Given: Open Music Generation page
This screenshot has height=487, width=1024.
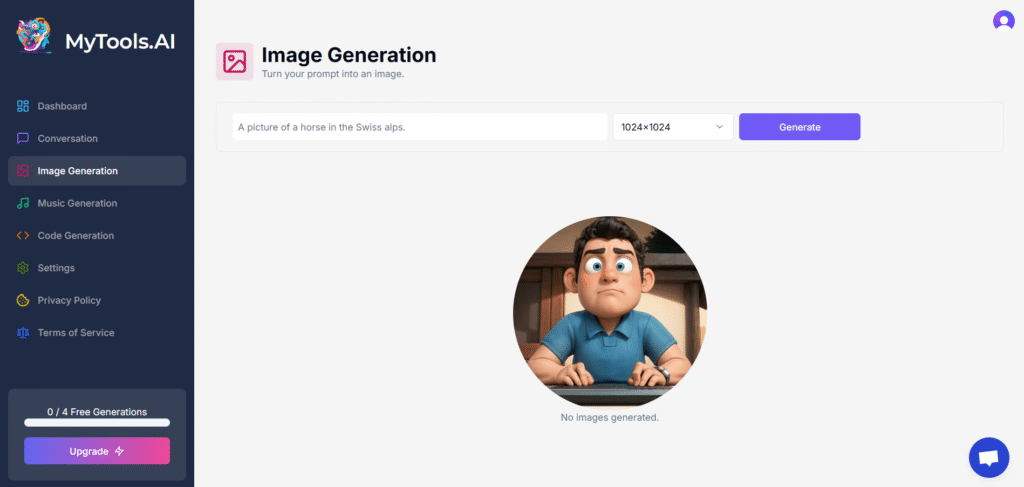Looking at the screenshot, I should (x=97, y=203).
